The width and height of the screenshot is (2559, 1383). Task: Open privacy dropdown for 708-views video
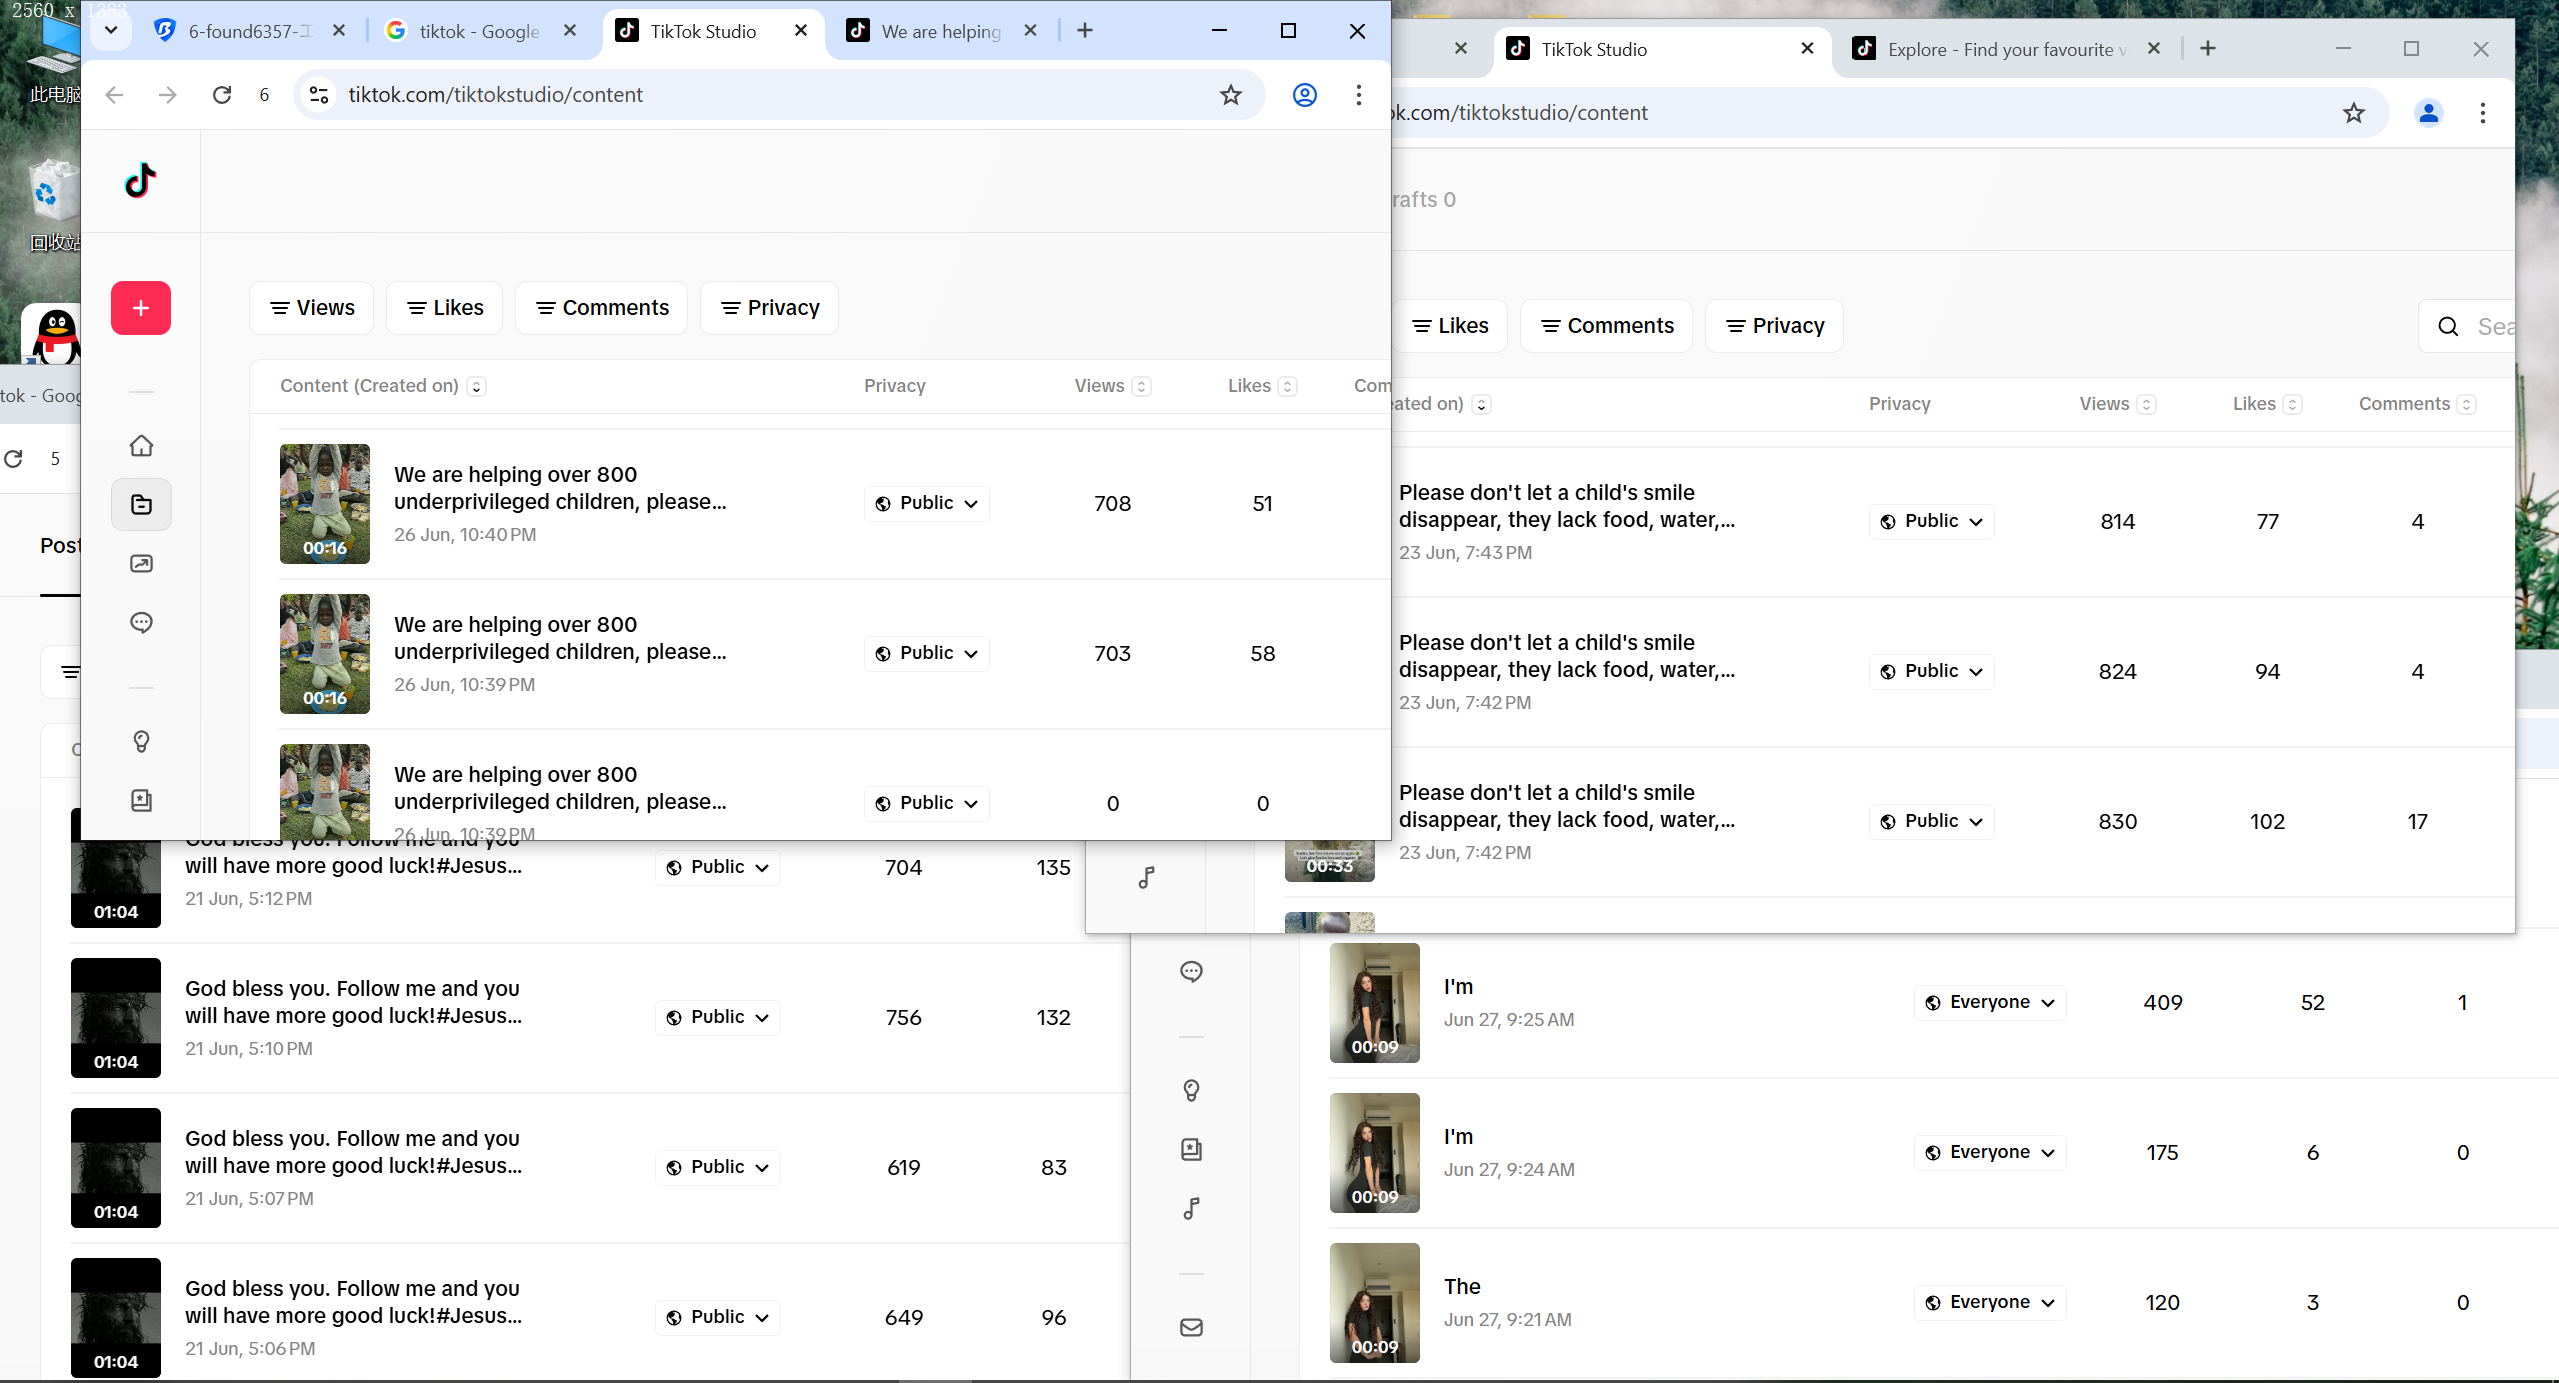pyautogui.click(x=927, y=503)
